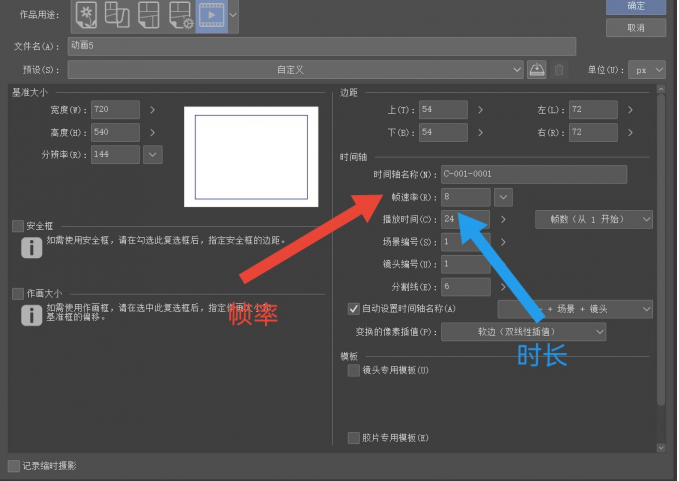The height and width of the screenshot is (481, 679).
Task: Select the page-with-gear work-purpose icon
Action: tap(181, 15)
